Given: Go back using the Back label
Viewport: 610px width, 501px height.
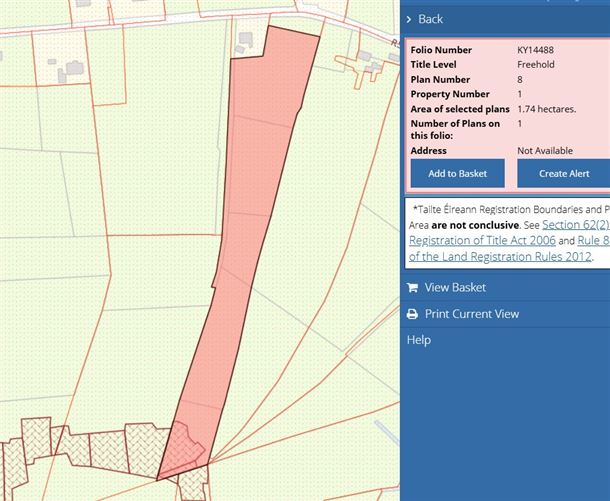Looking at the screenshot, I should (x=431, y=19).
